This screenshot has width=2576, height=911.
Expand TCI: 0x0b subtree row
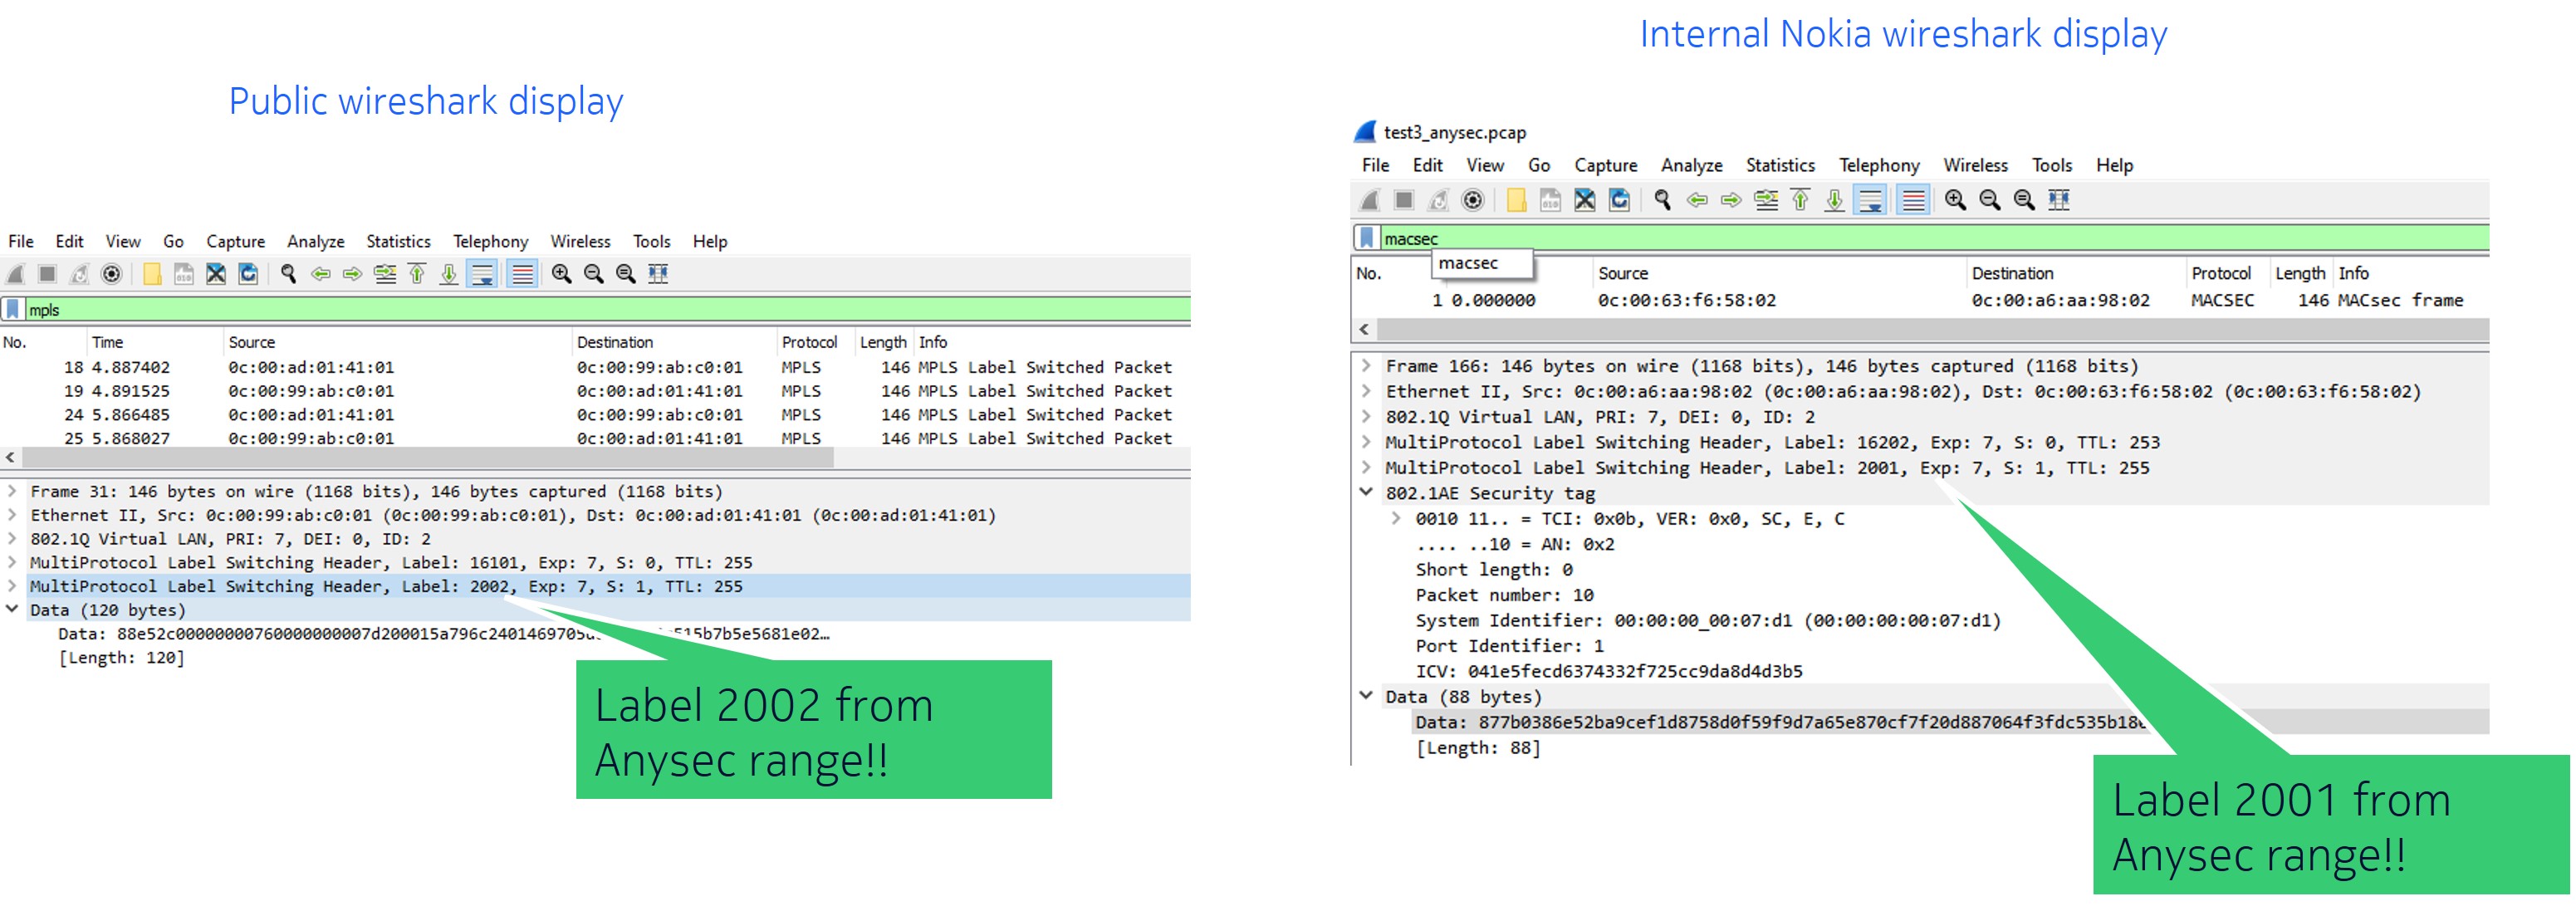pos(1396,518)
